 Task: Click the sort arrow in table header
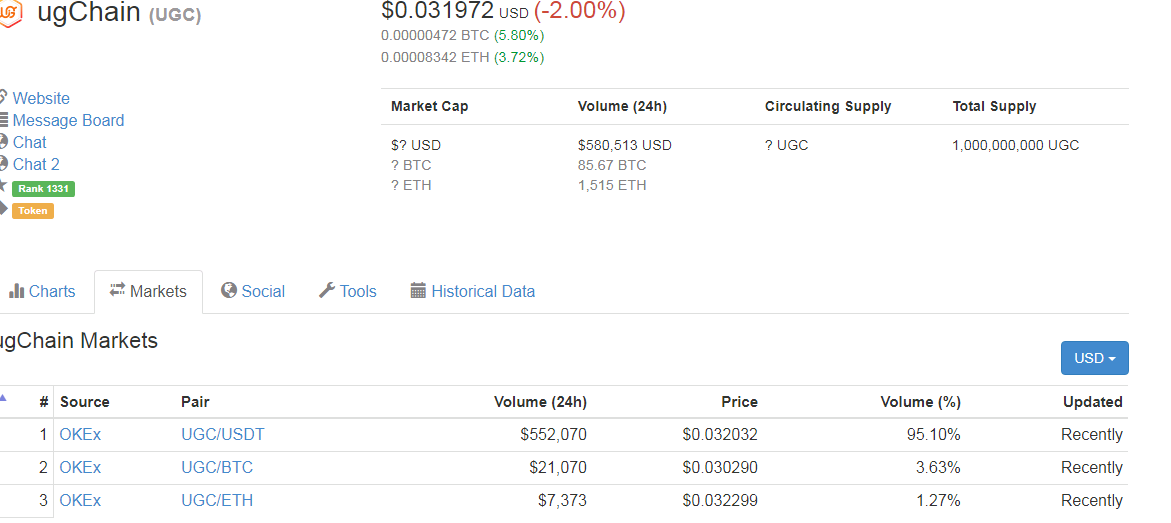coord(3,398)
